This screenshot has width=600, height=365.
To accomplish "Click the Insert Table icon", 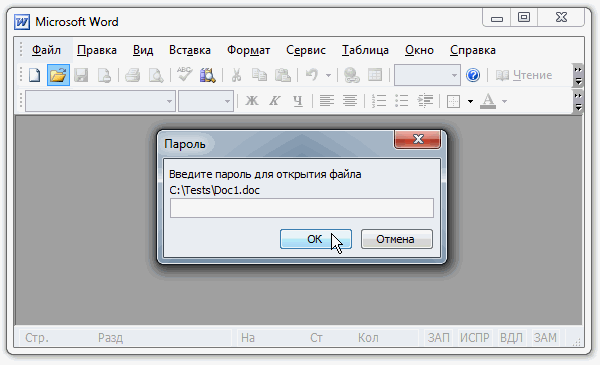I will 375,75.
